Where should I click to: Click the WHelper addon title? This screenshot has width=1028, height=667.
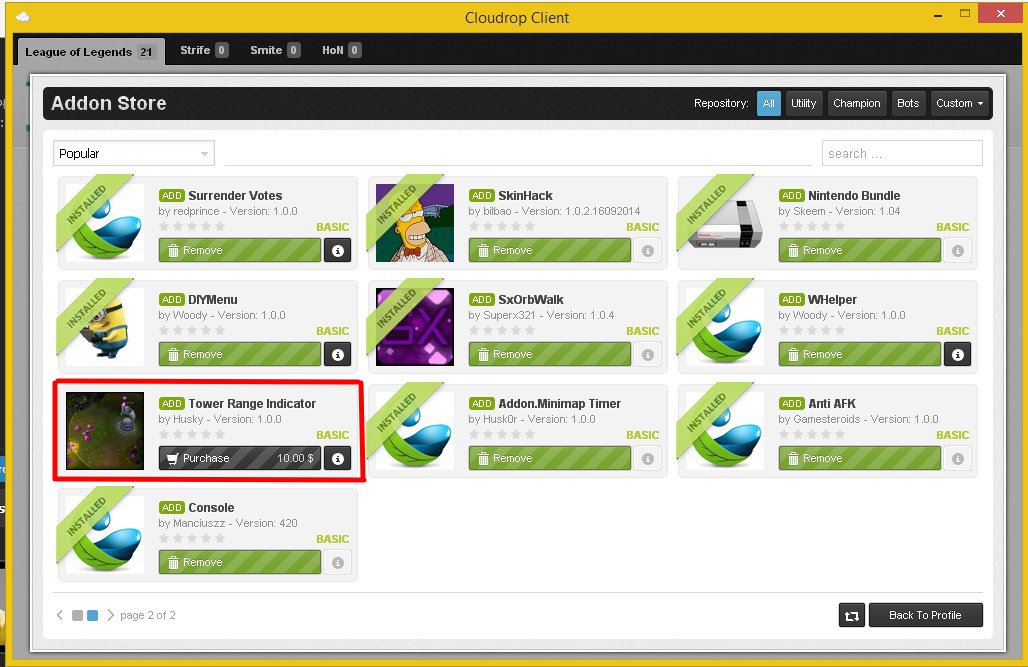click(832, 300)
